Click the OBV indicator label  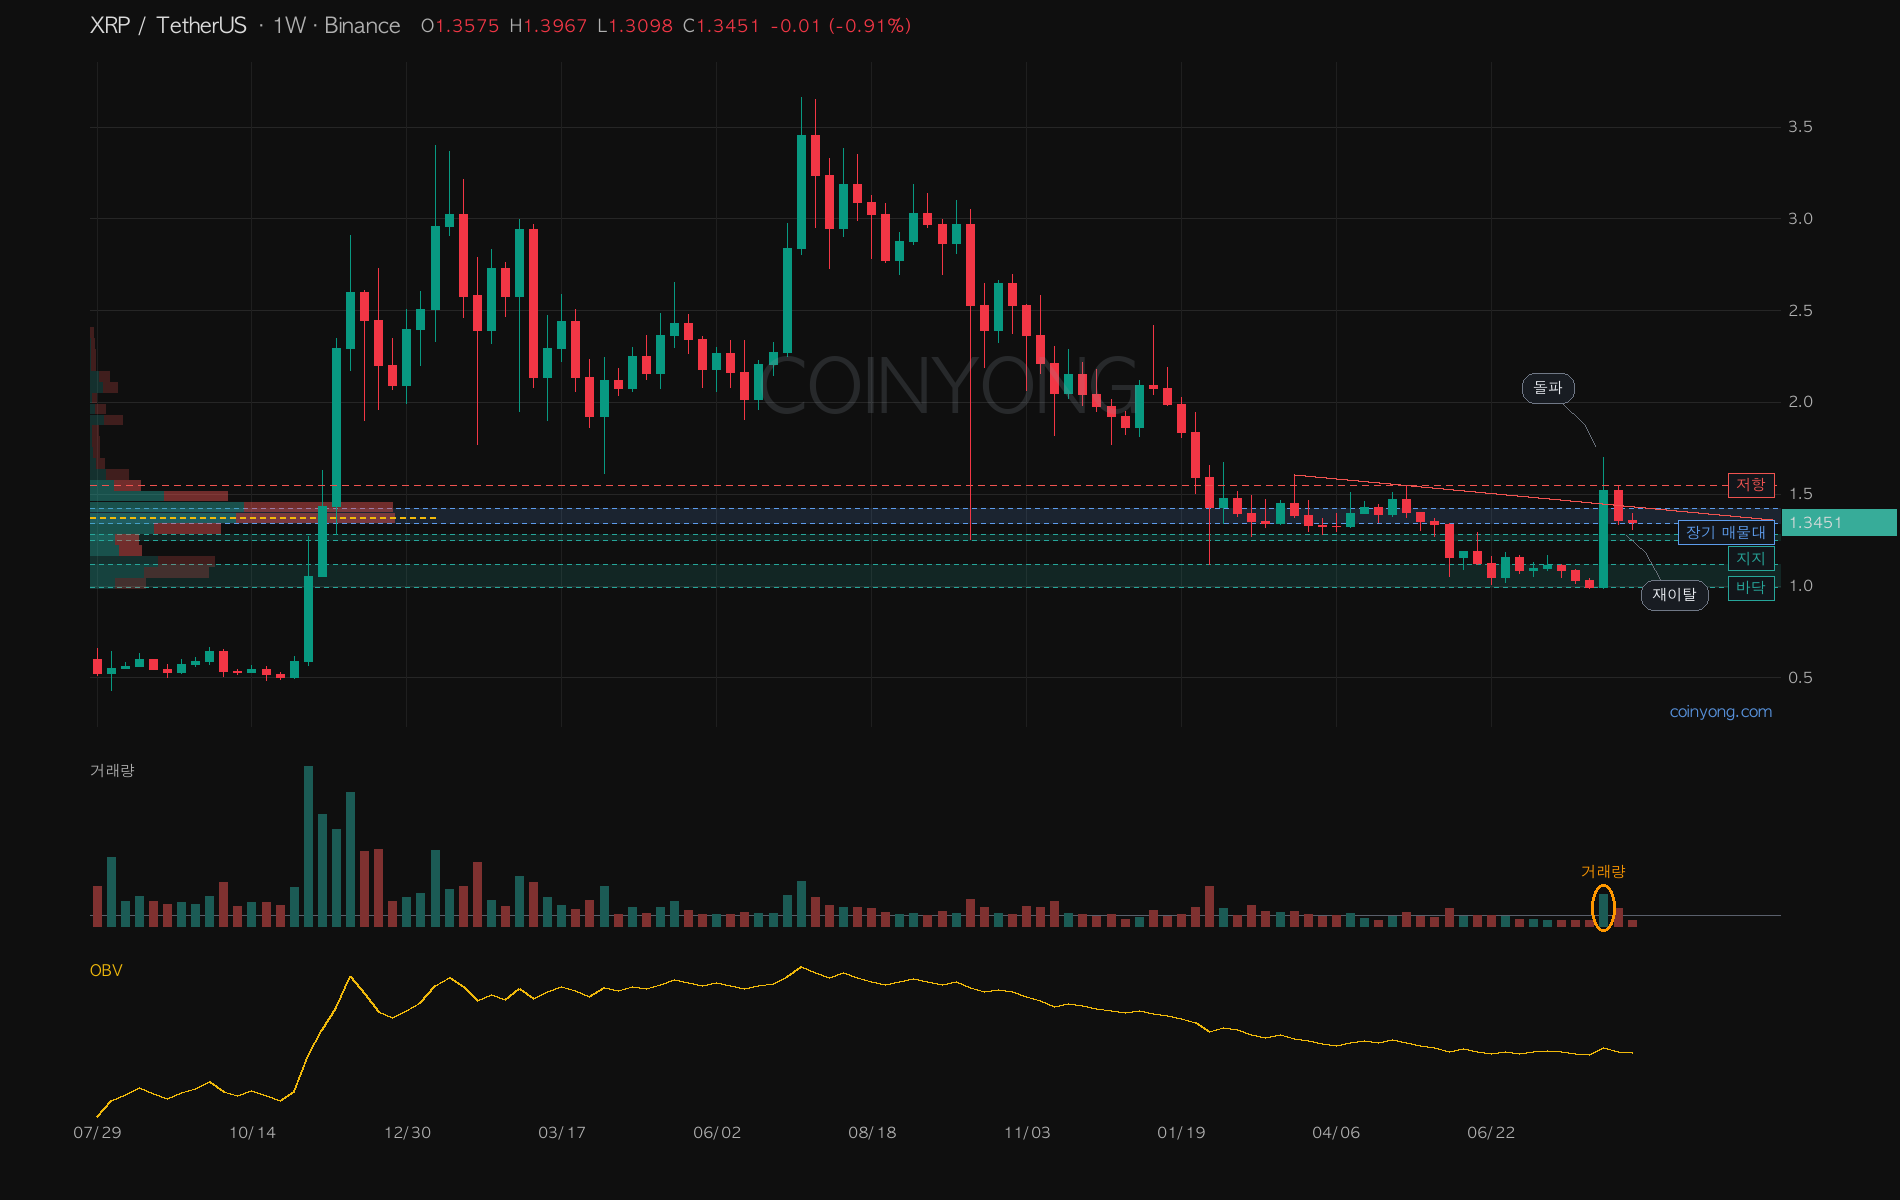(x=106, y=970)
